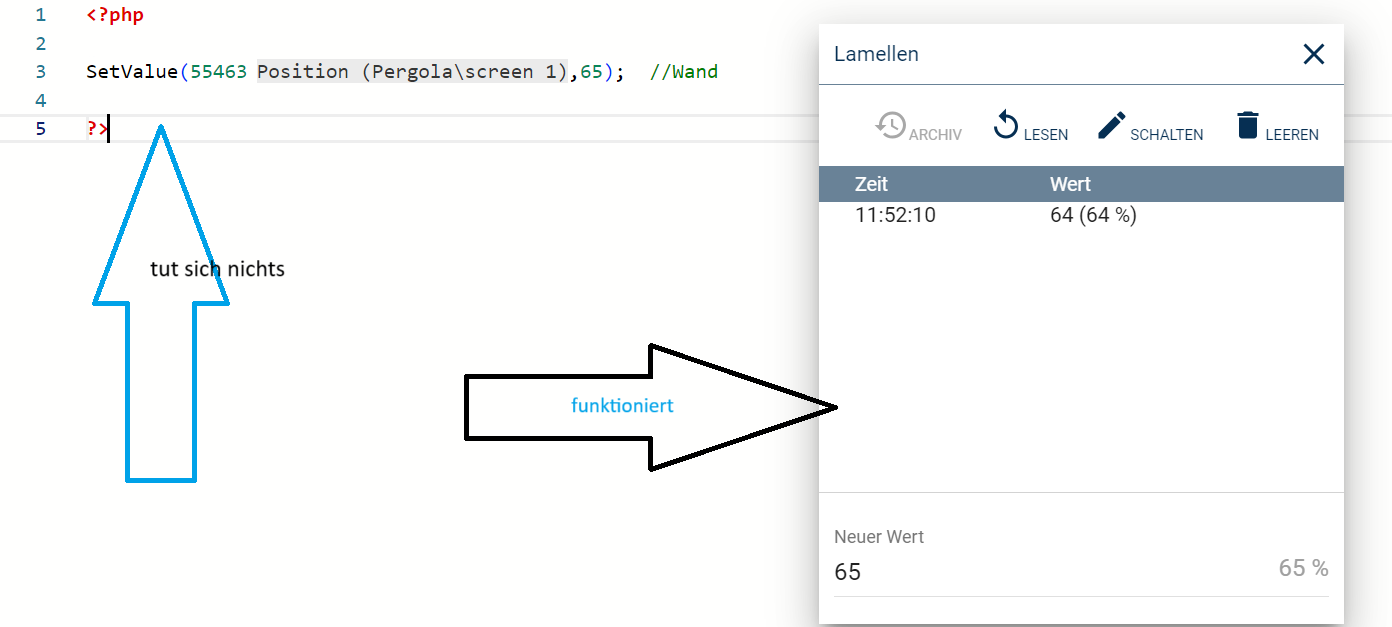Viewport: 1392px width, 627px height.
Task: Open the ARCHIV history clock icon
Action: tap(890, 126)
